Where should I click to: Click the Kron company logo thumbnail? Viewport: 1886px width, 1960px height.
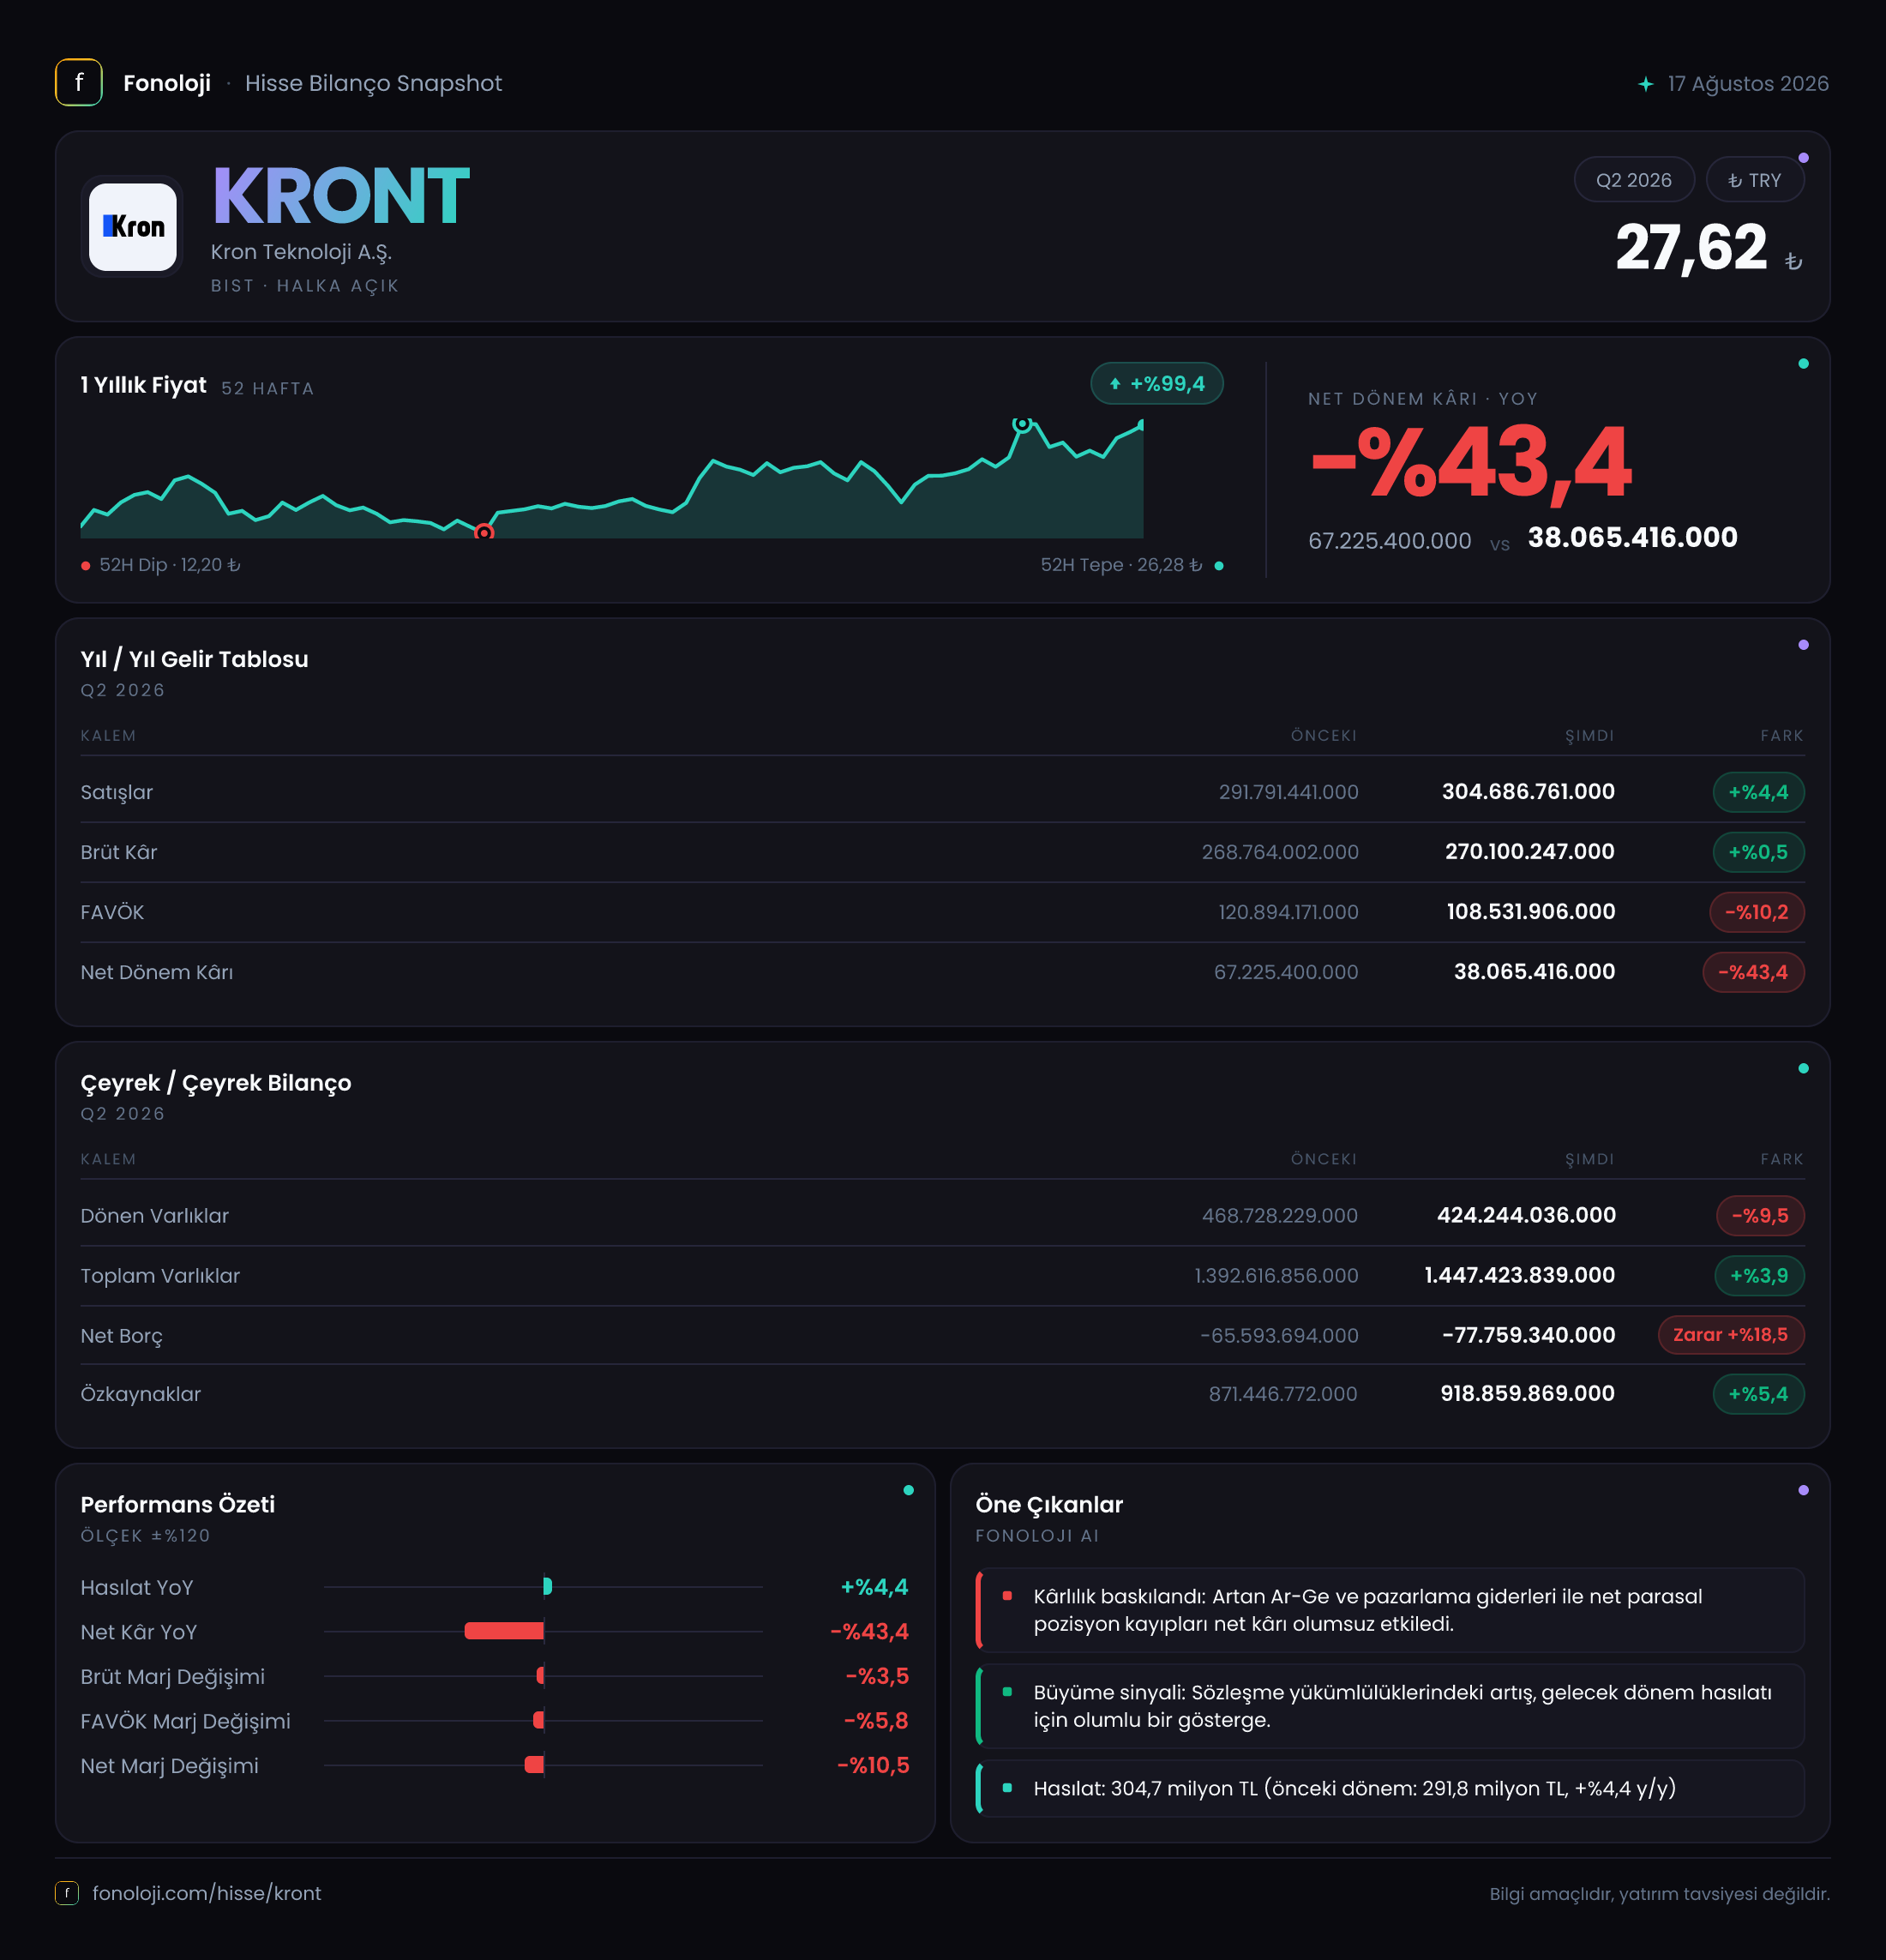tap(132, 226)
